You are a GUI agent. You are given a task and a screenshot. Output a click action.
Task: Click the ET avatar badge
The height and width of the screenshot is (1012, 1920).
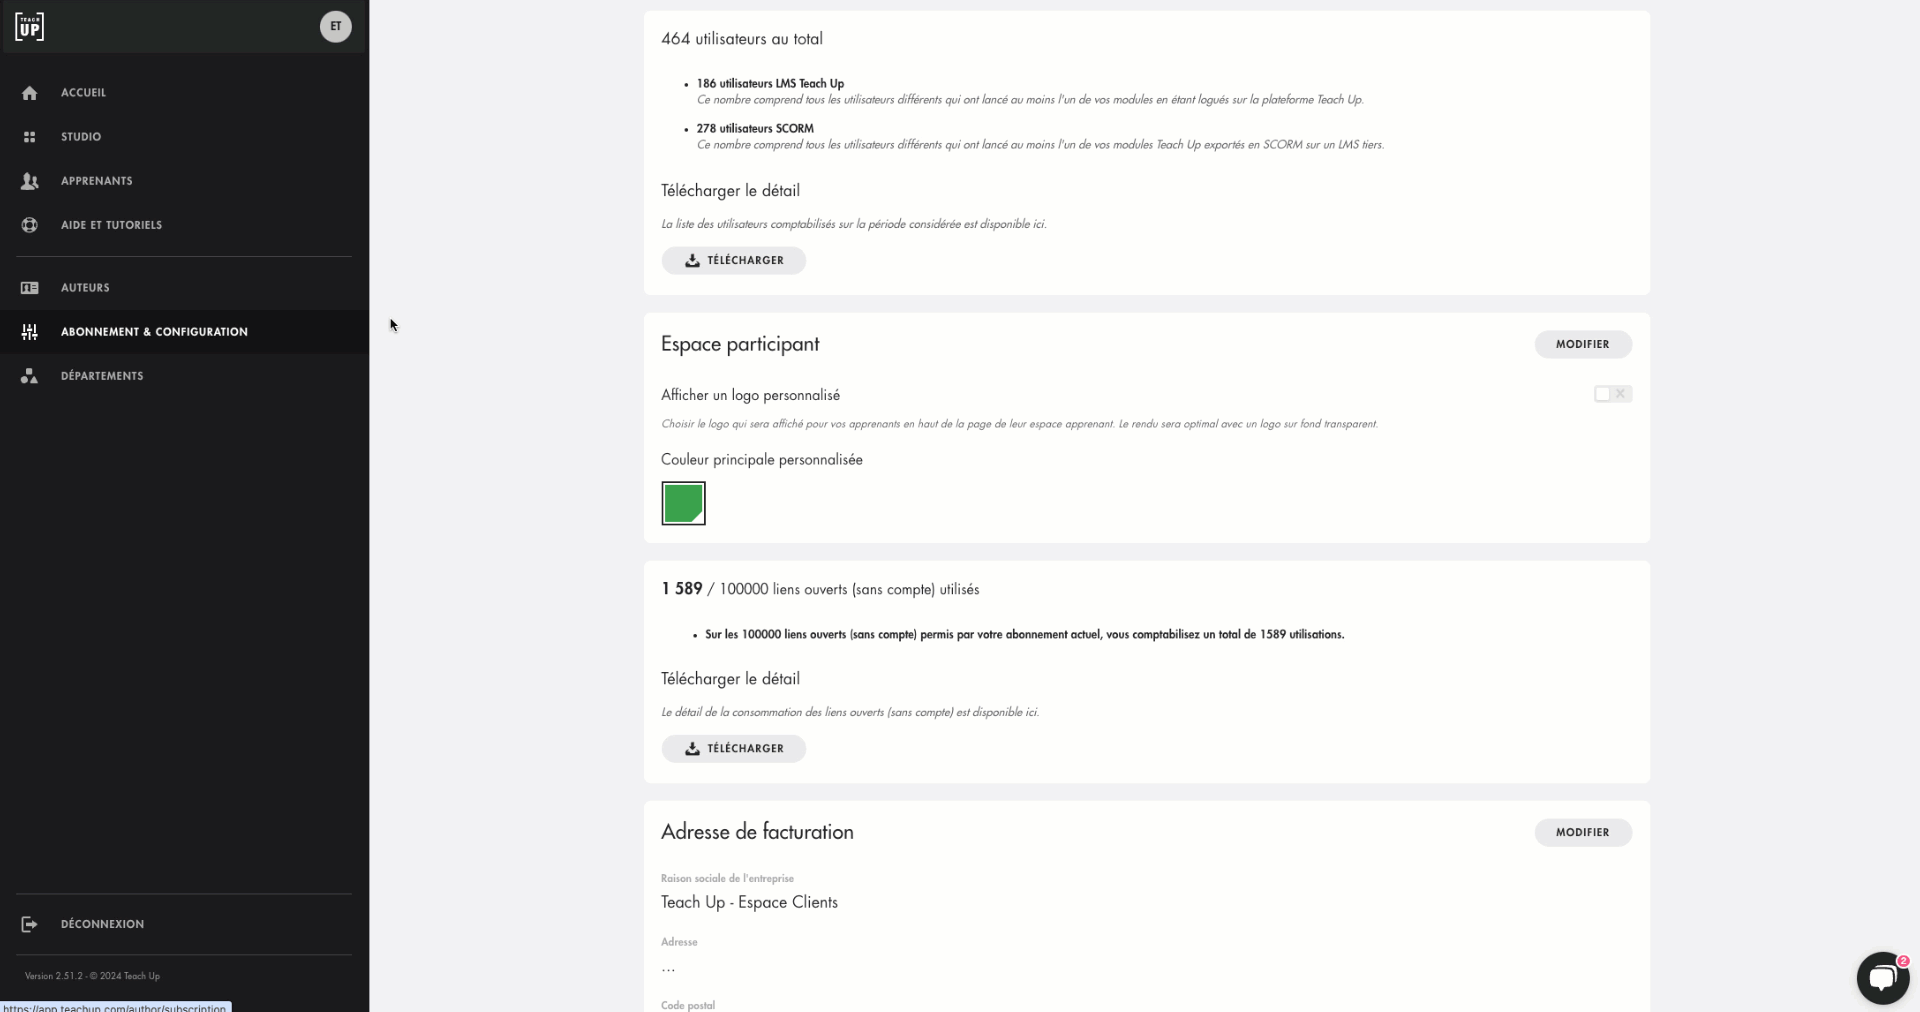tap(334, 26)
